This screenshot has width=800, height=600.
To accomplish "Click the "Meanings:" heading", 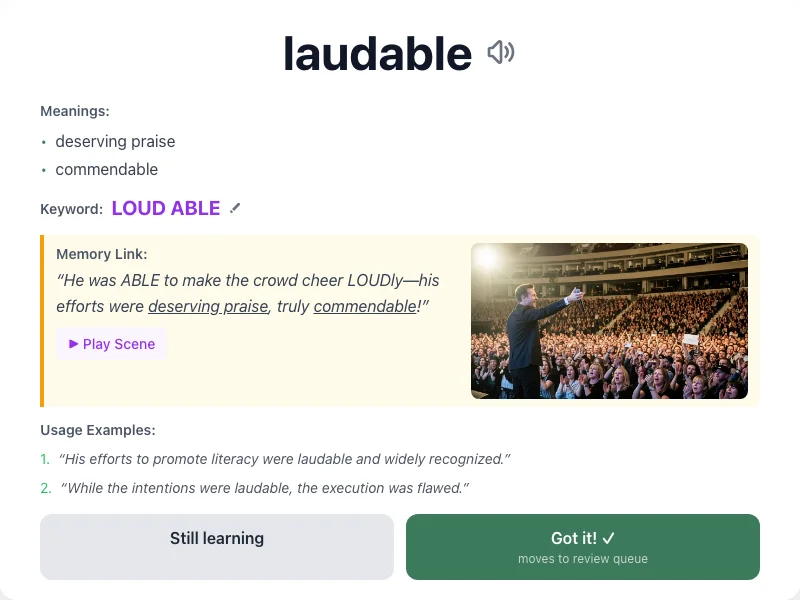I will click(74, 111).
